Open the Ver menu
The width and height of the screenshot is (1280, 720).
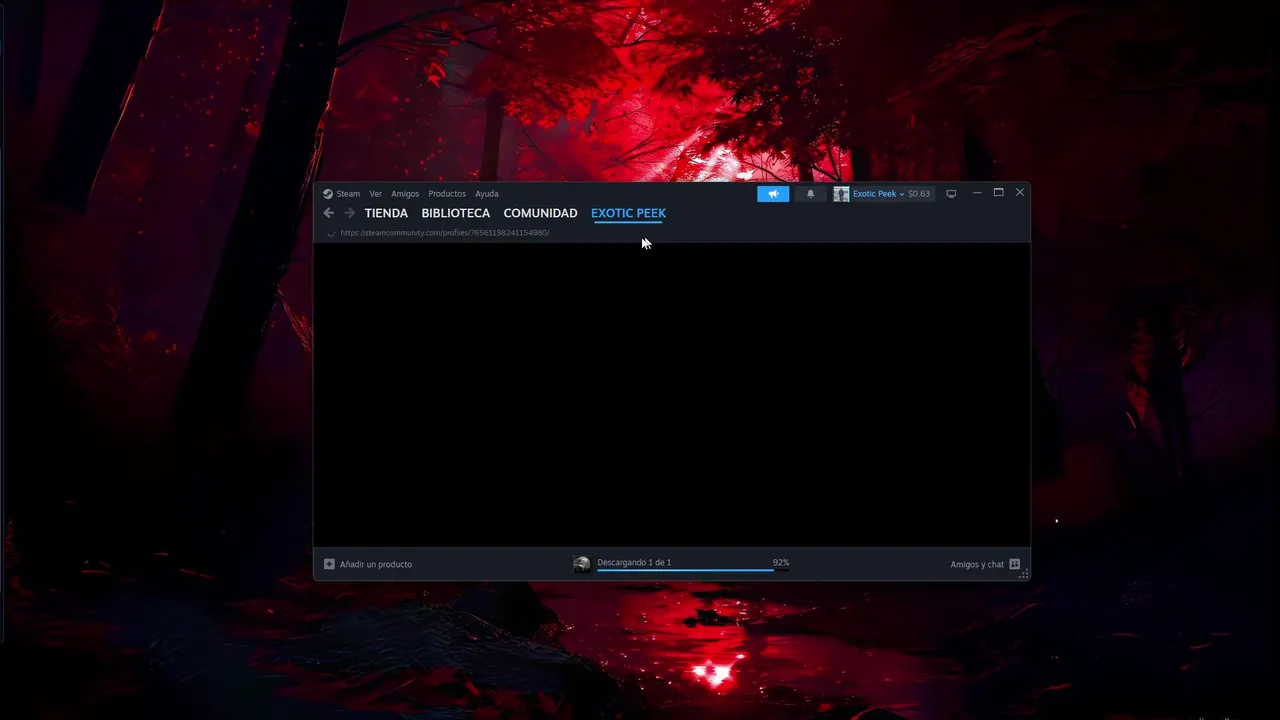tap(375, 194)
